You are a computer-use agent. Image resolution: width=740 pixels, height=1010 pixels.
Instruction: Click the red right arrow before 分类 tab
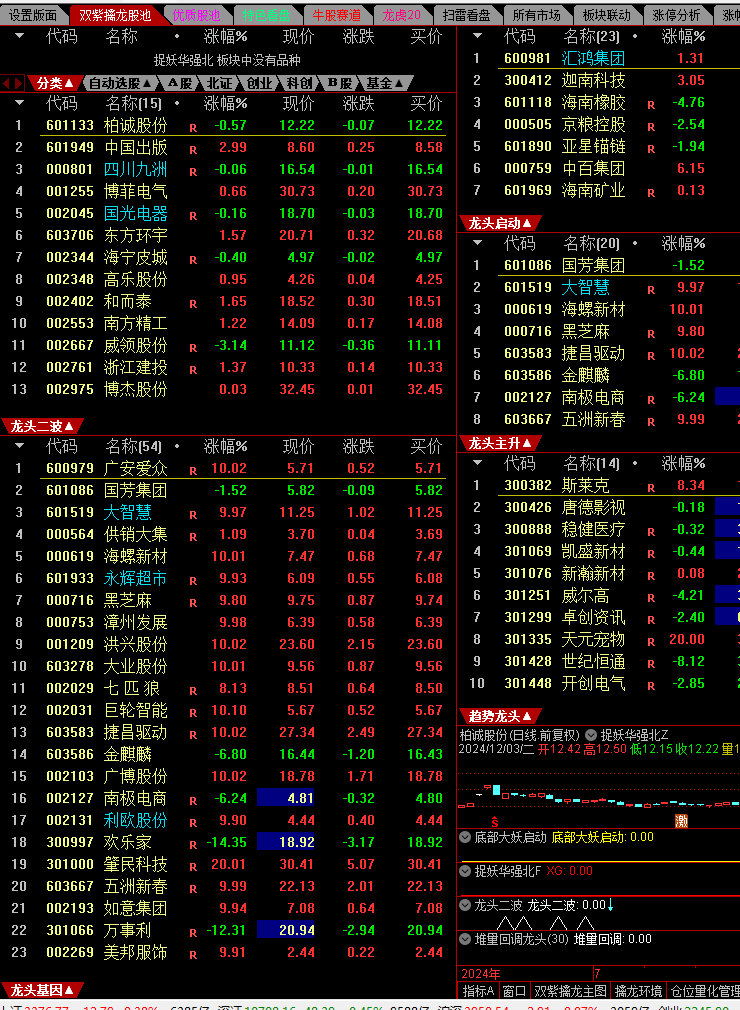pos(18,83)
